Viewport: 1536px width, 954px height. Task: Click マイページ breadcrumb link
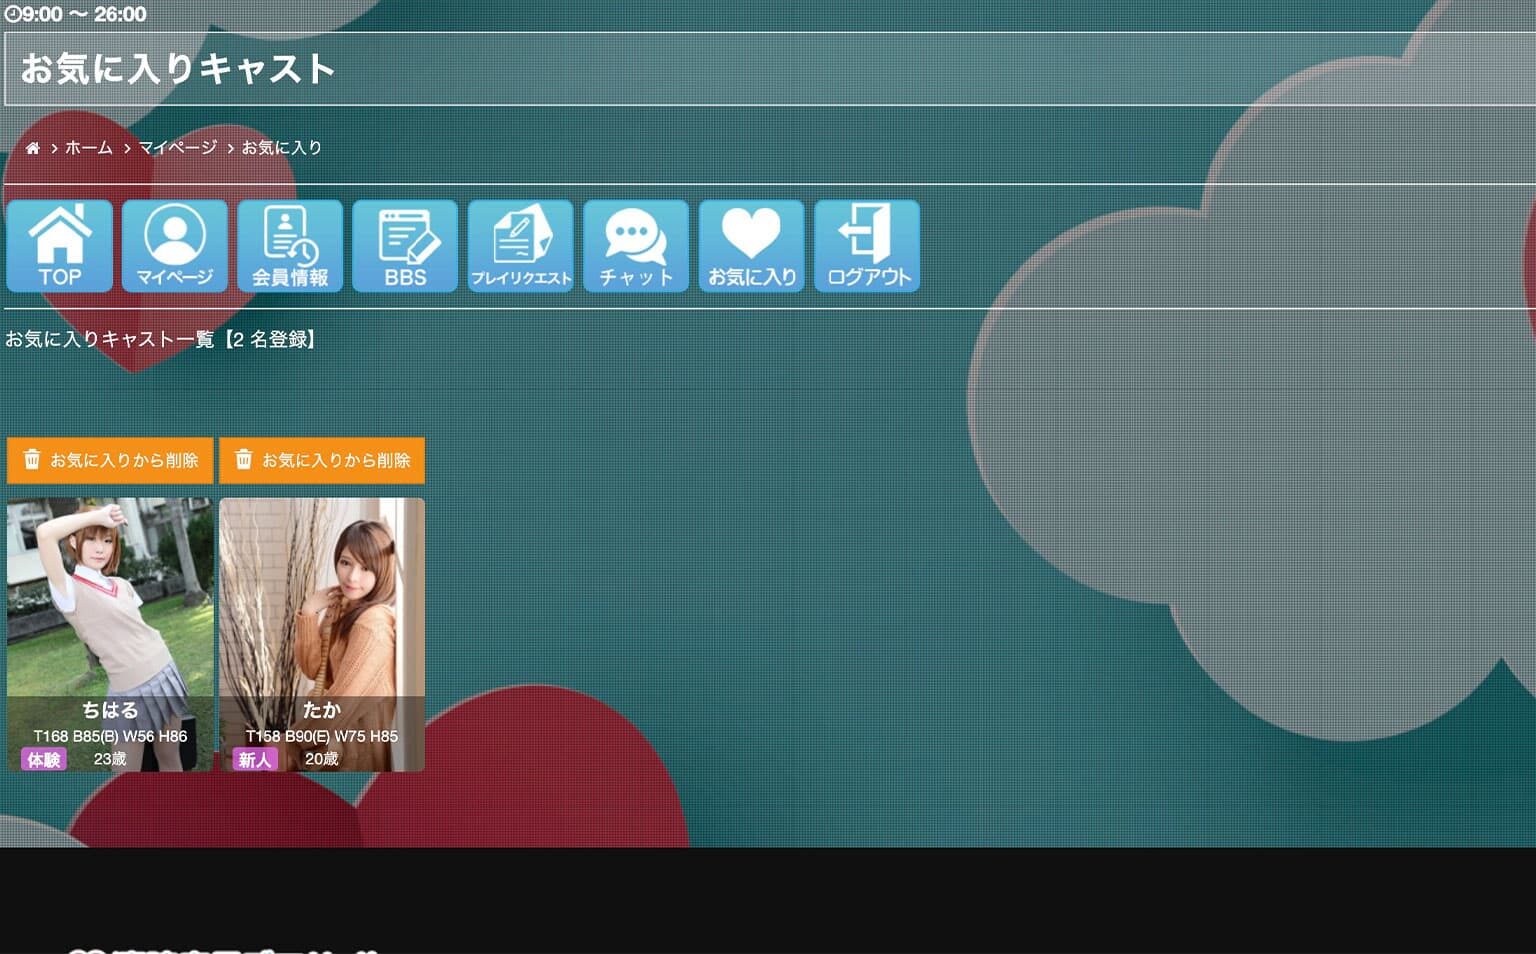(177, 148)
